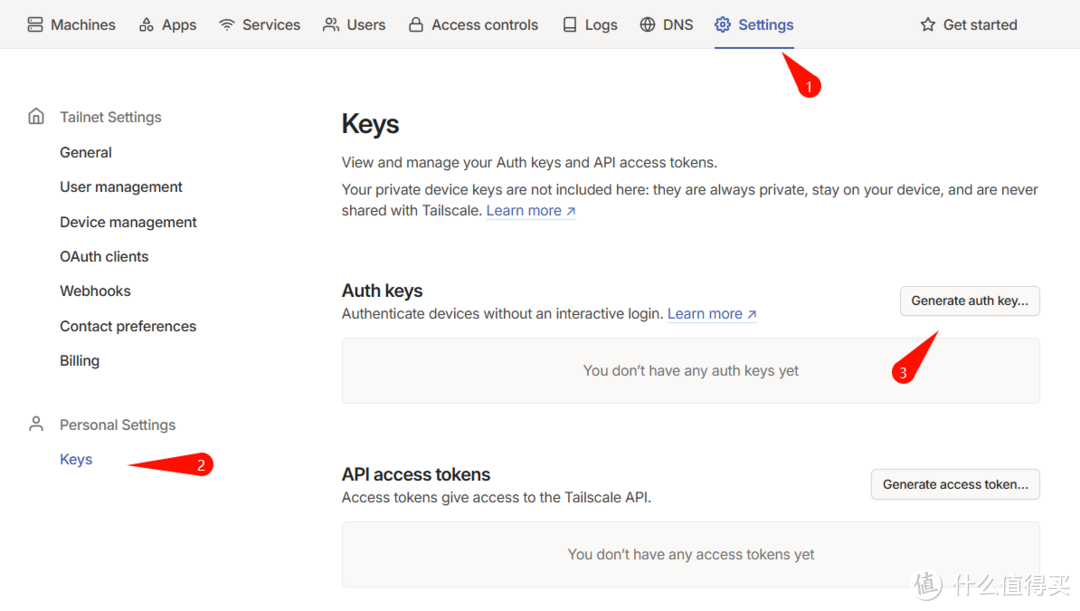
Task: View the Logs tab
Action: tap(590, 25)
